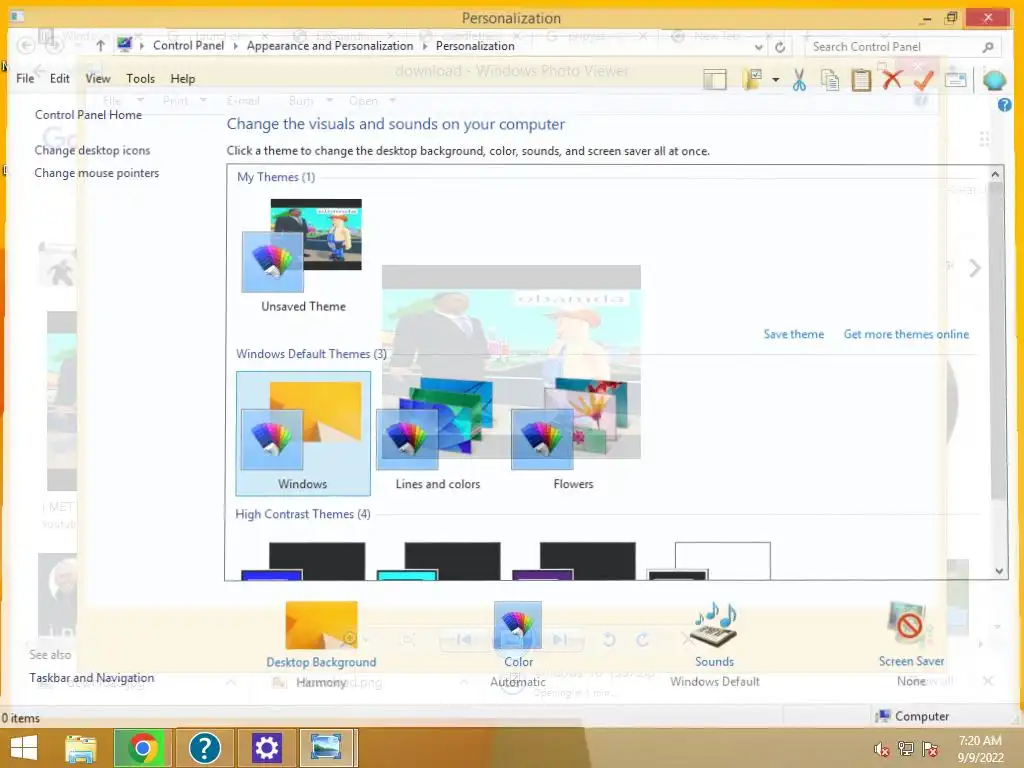The image size is (1024, 768).
Task: Click the muted volume tray icon
Action: 881,749
